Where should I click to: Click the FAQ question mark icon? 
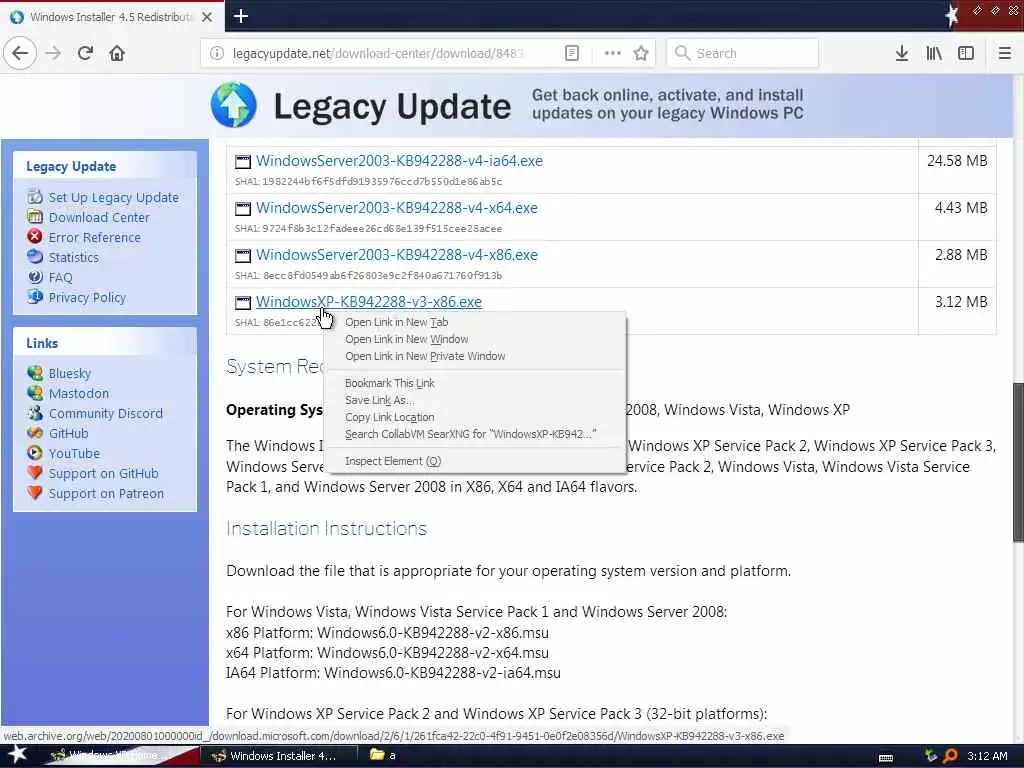tap(35, 277)
